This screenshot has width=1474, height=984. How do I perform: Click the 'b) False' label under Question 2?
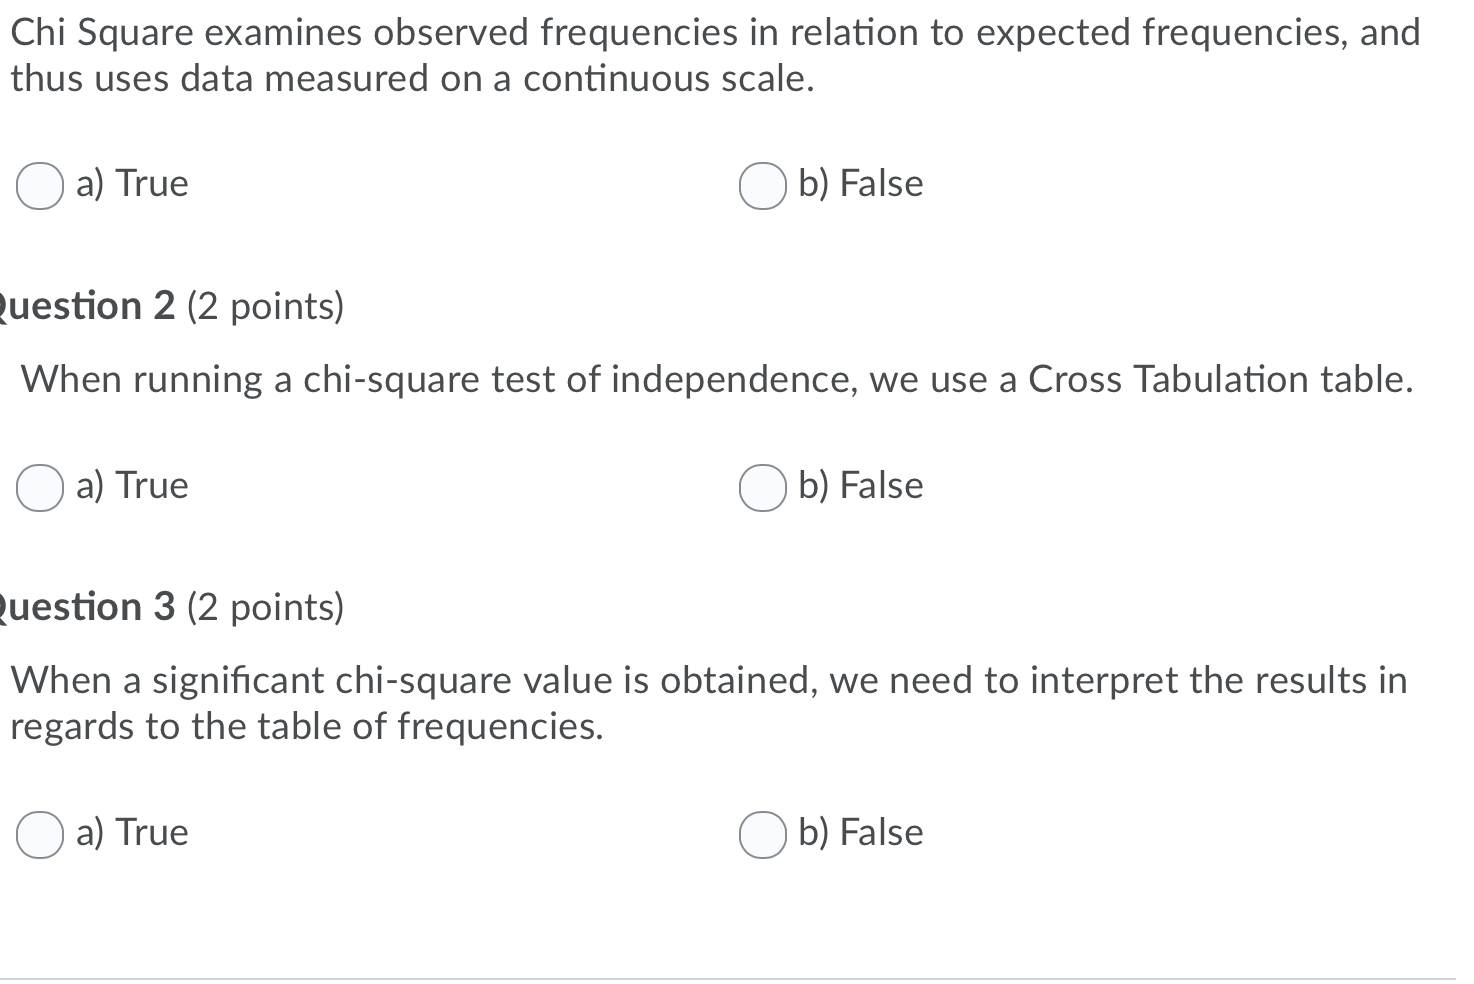[859, 486]
